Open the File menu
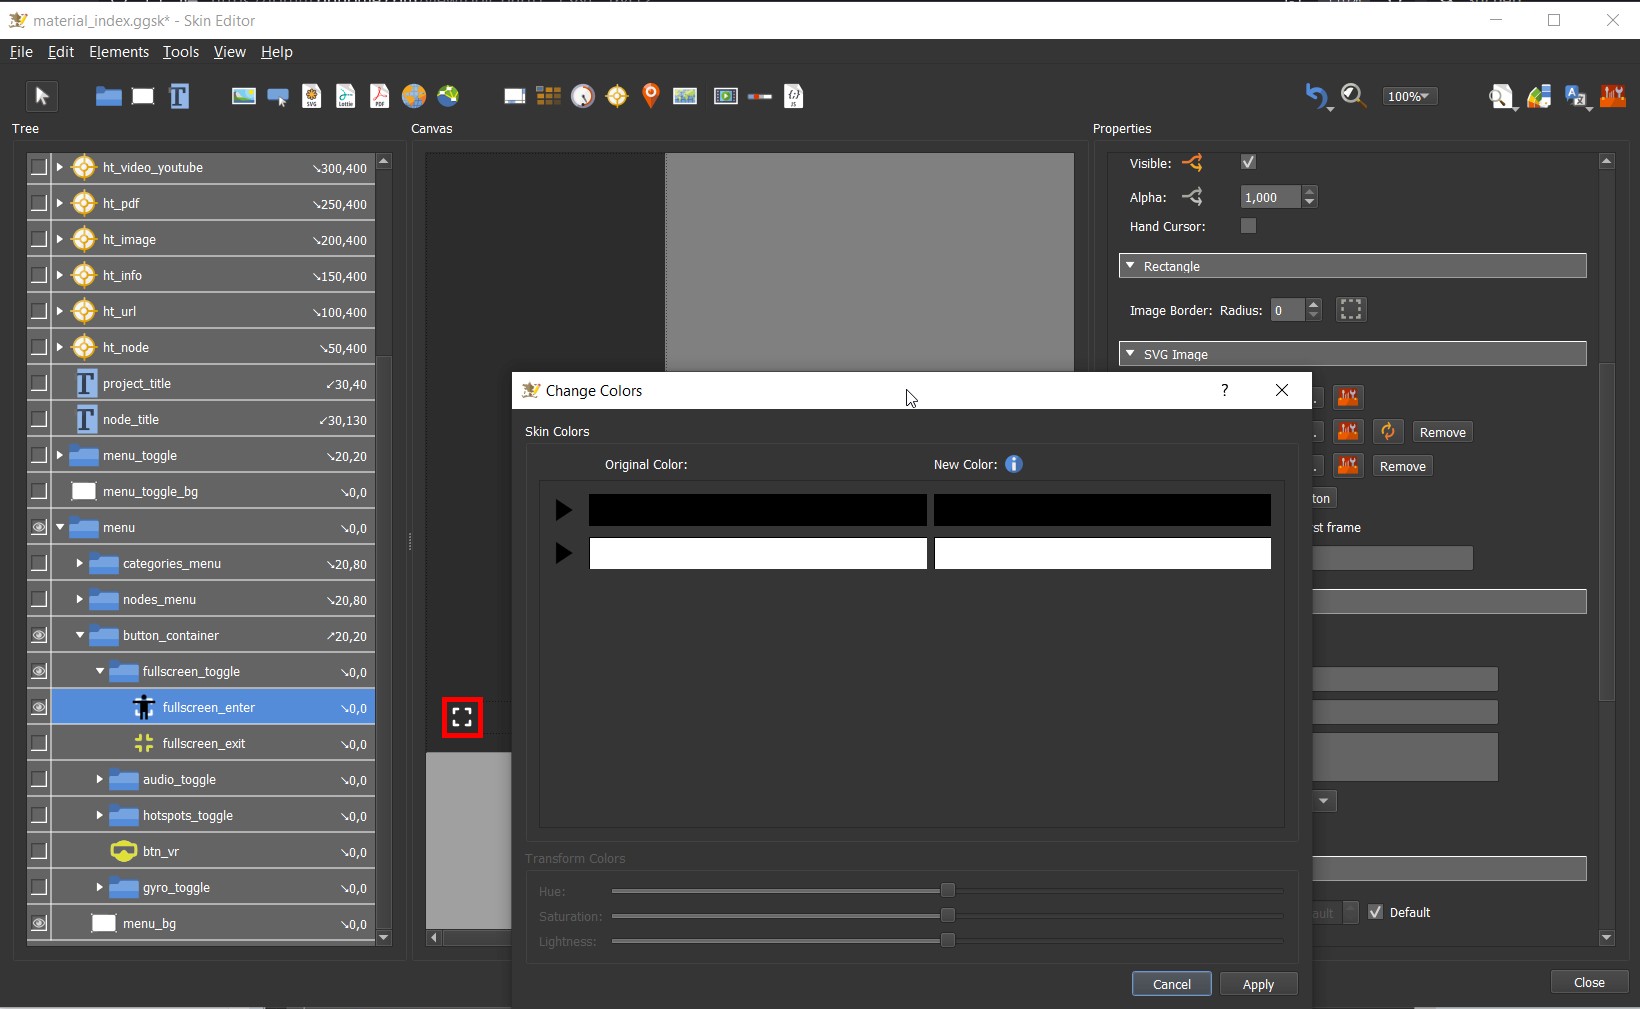 [x=21, y=52]
